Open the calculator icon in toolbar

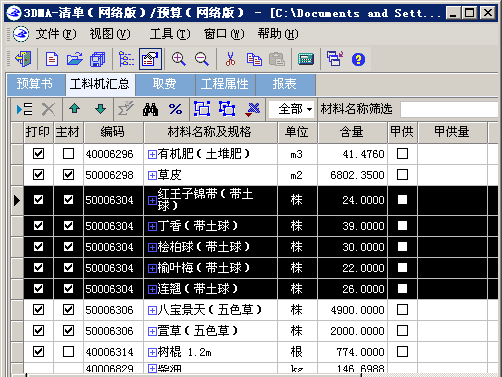pyautogui.click(x=306, y=59)
